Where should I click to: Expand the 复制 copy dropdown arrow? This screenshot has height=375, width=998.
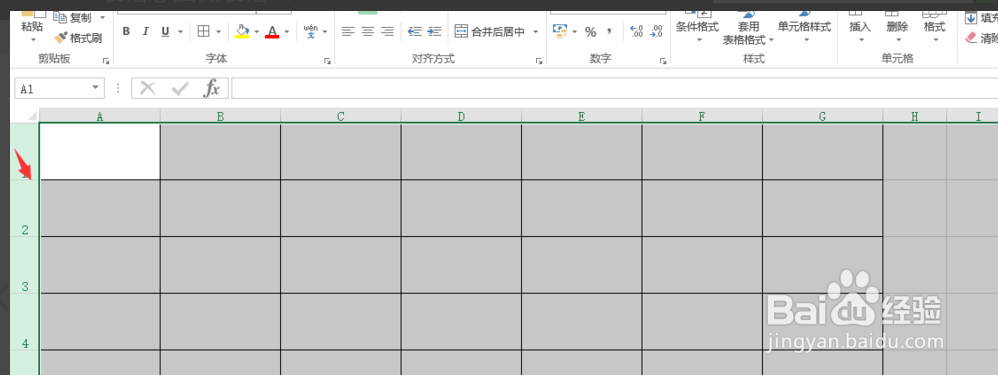102,17
